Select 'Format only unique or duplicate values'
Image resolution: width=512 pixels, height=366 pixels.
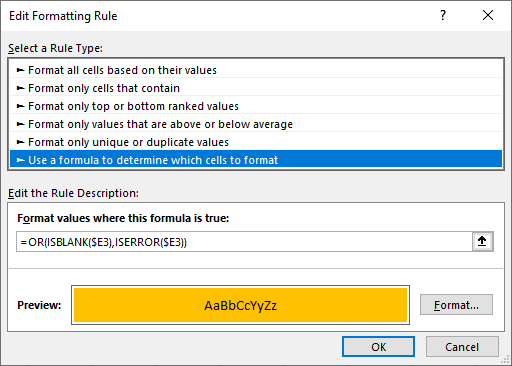tap(256, 142)
